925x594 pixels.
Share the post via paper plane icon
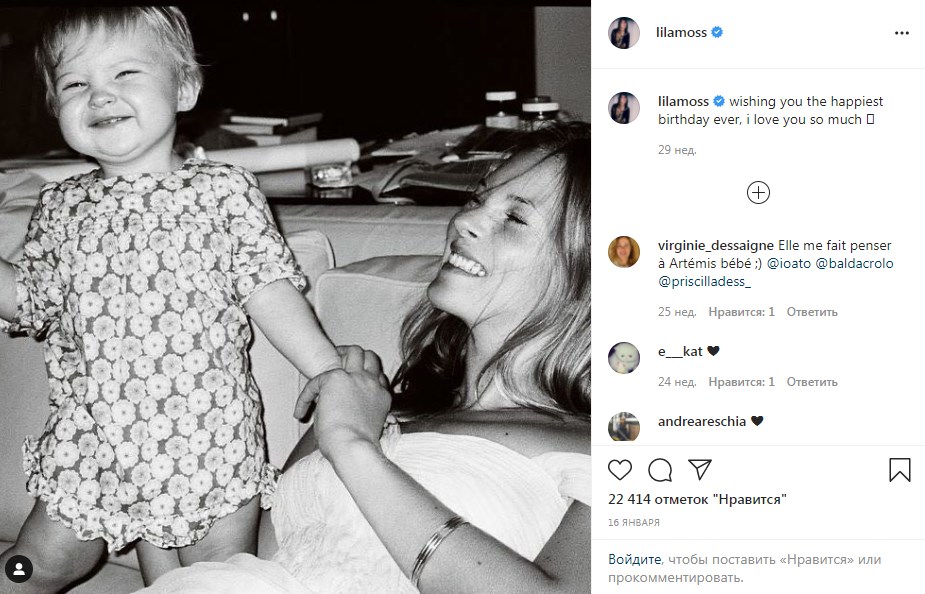pos(700,470)
